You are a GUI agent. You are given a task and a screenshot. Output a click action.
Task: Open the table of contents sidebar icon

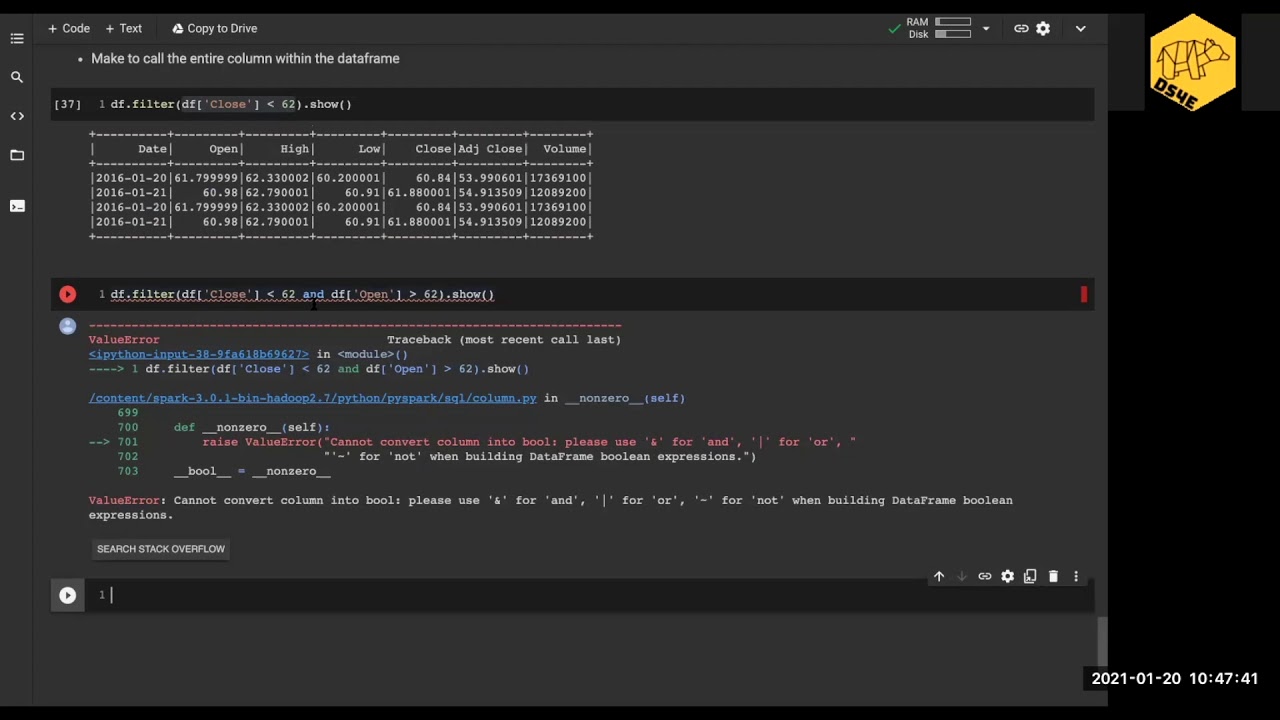click(17, 38)
